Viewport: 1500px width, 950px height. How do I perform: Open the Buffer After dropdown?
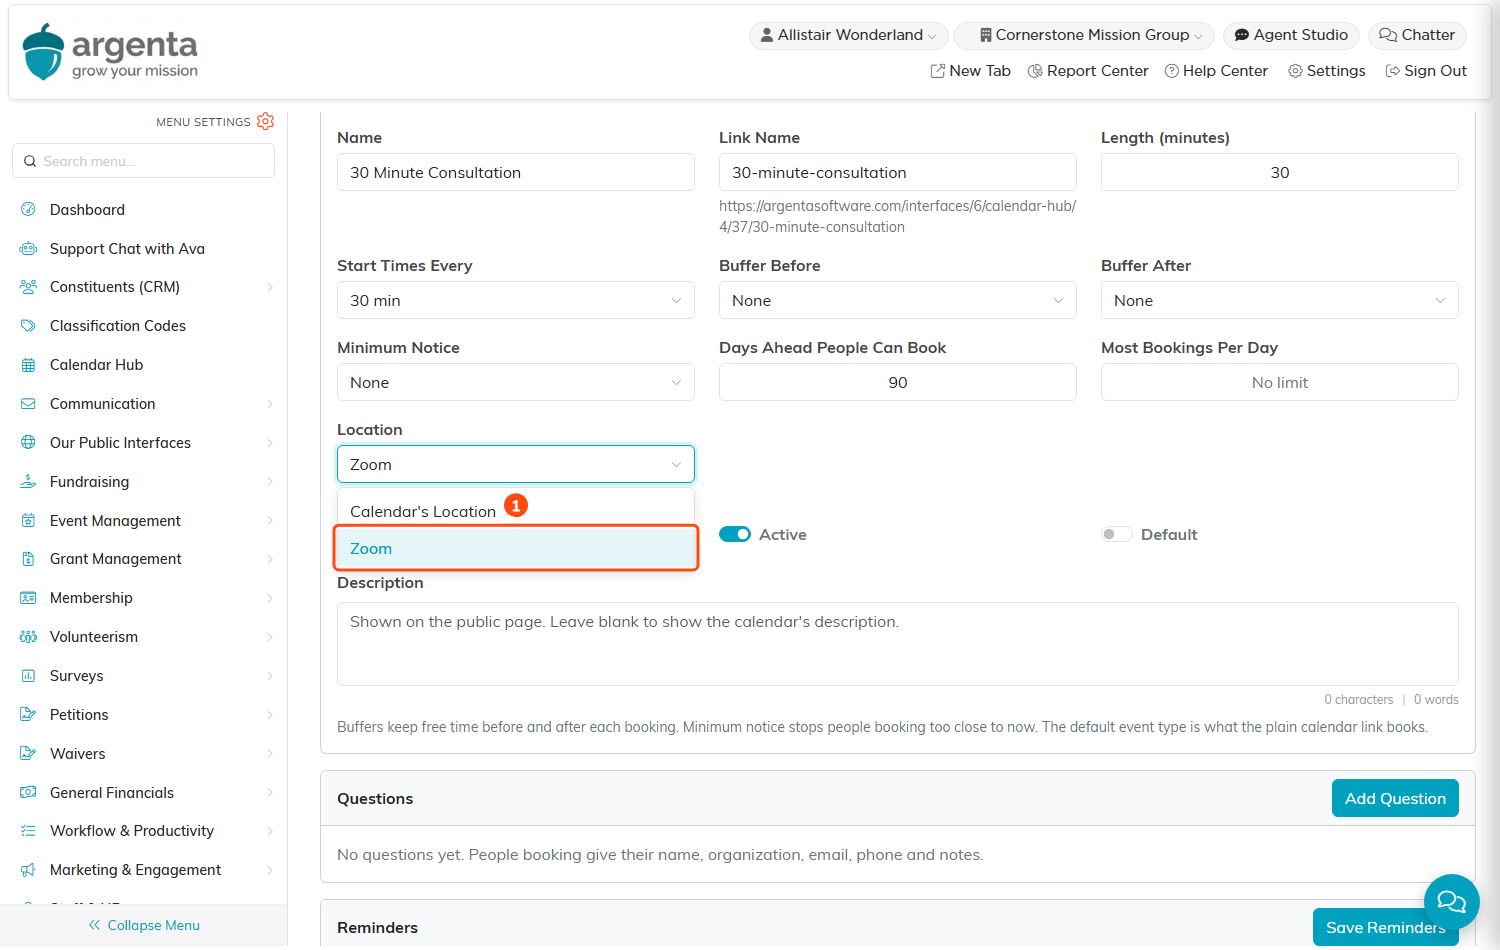coord(1280,300)
